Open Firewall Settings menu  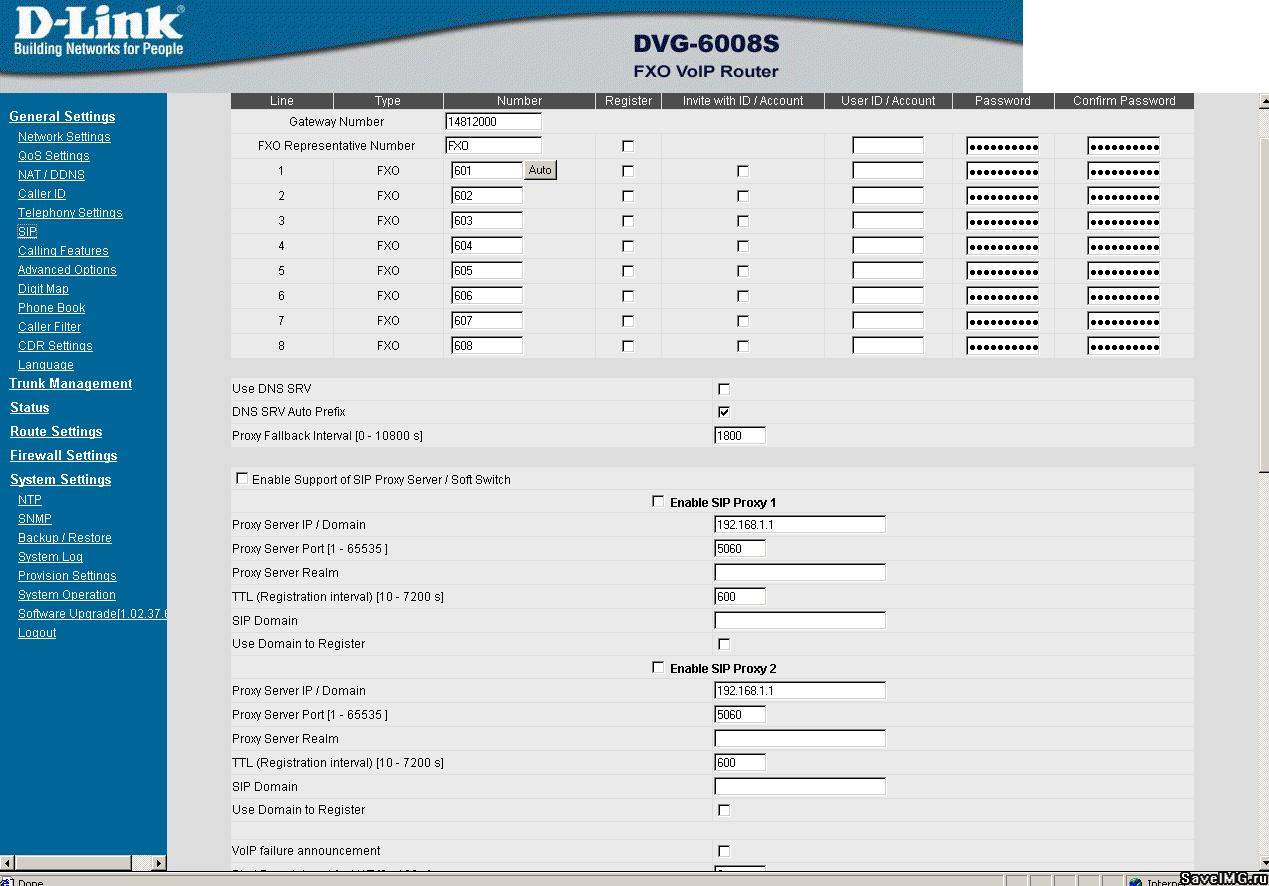click(x=64, y=456)
